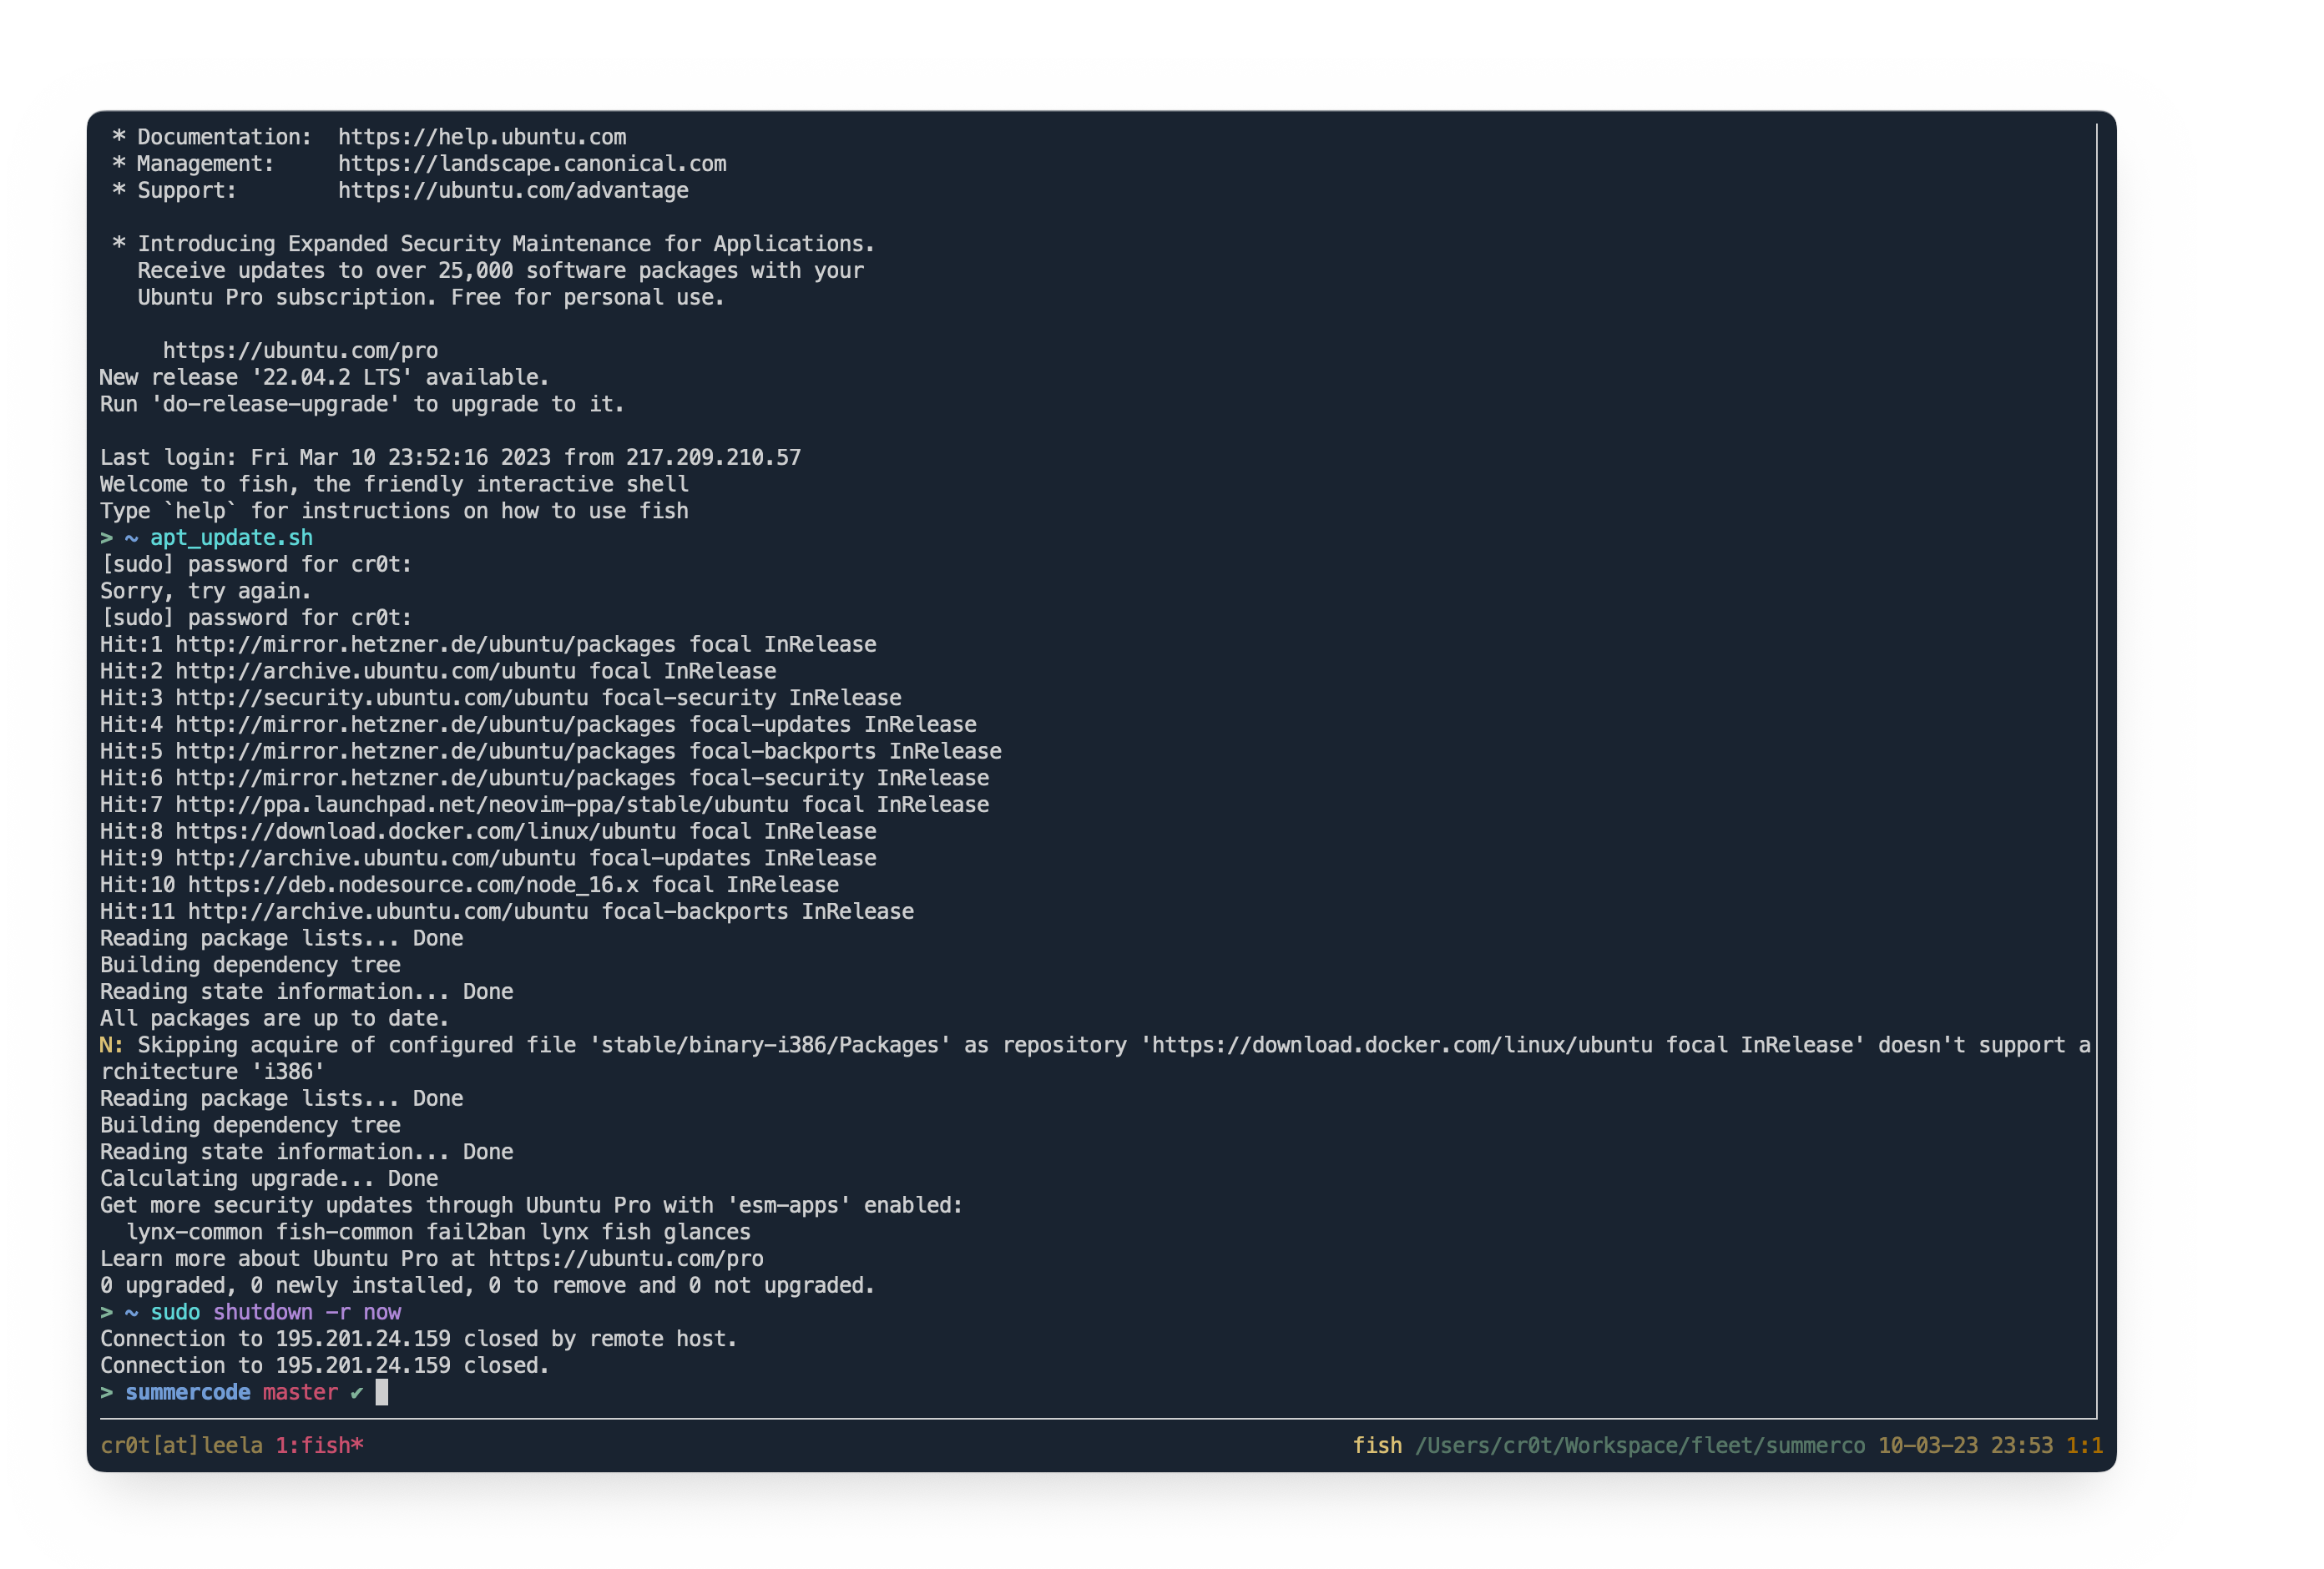This screenshot has width=2324, height=1569.
Task: Click the sudo shutdown command line
Action: [276, 1312]
